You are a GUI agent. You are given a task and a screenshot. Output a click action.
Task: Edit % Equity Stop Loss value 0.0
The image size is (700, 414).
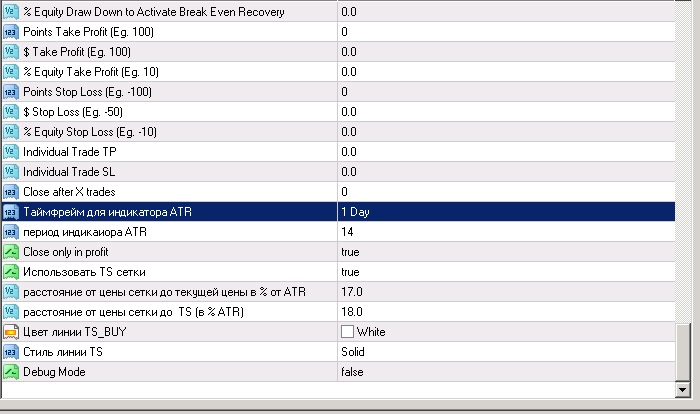[x=506, y=132]
